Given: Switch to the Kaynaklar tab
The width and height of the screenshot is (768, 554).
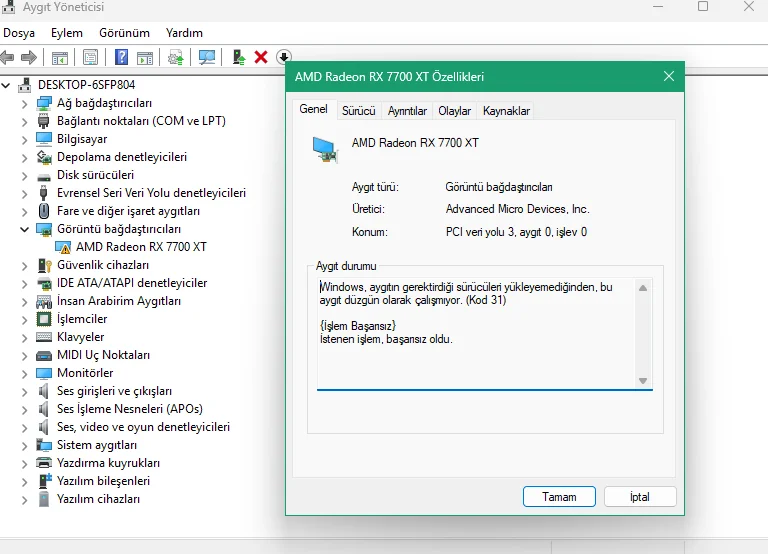Looking at the screenshot, I should click(x=506, y=111).
